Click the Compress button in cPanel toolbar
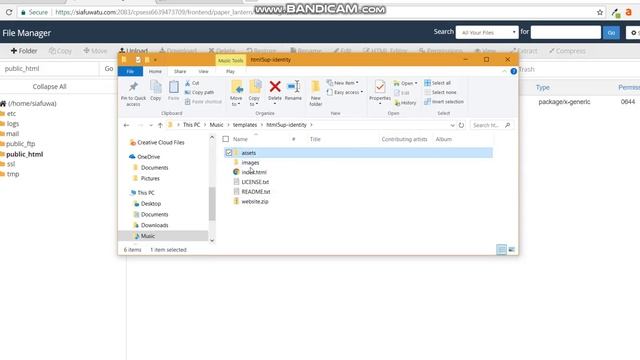640x360 pixels. click(567, 51)
